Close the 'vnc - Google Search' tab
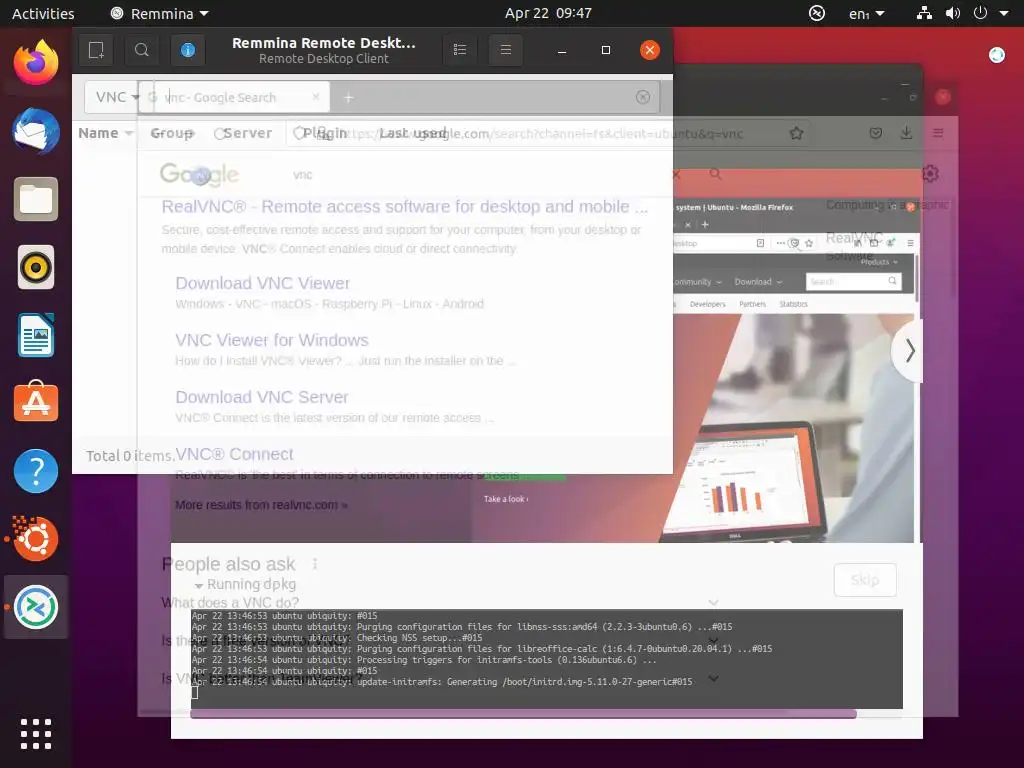This screenshot has height=768, width=1024. [316, 97]
